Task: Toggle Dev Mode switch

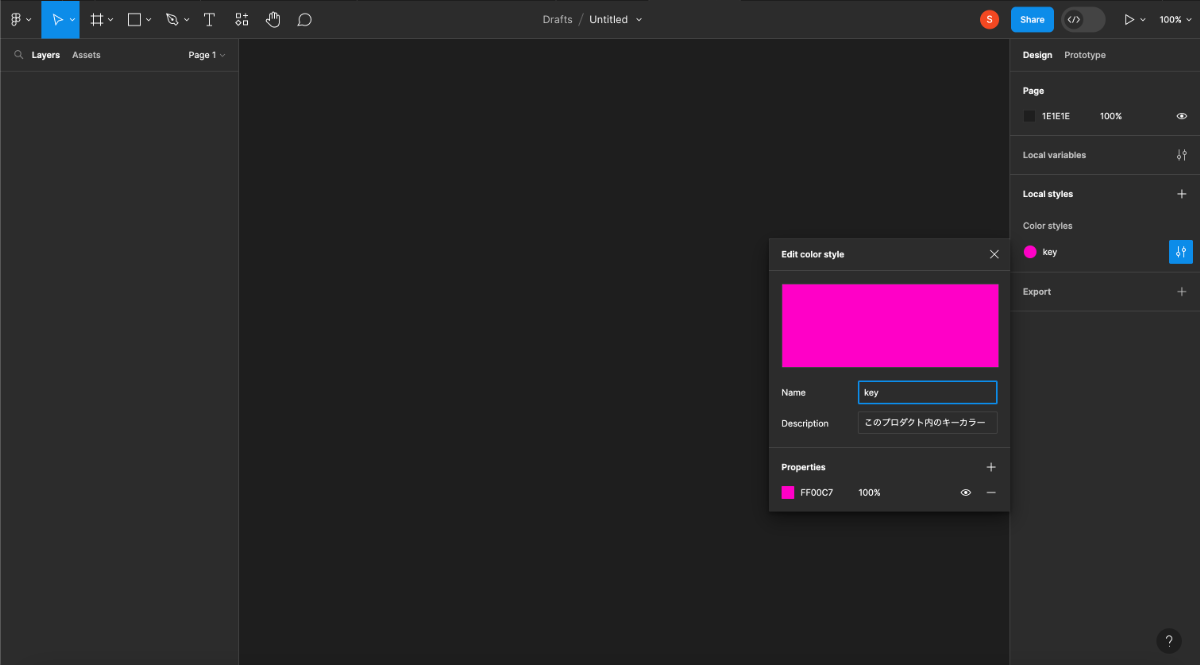Action: [1083, 19]
